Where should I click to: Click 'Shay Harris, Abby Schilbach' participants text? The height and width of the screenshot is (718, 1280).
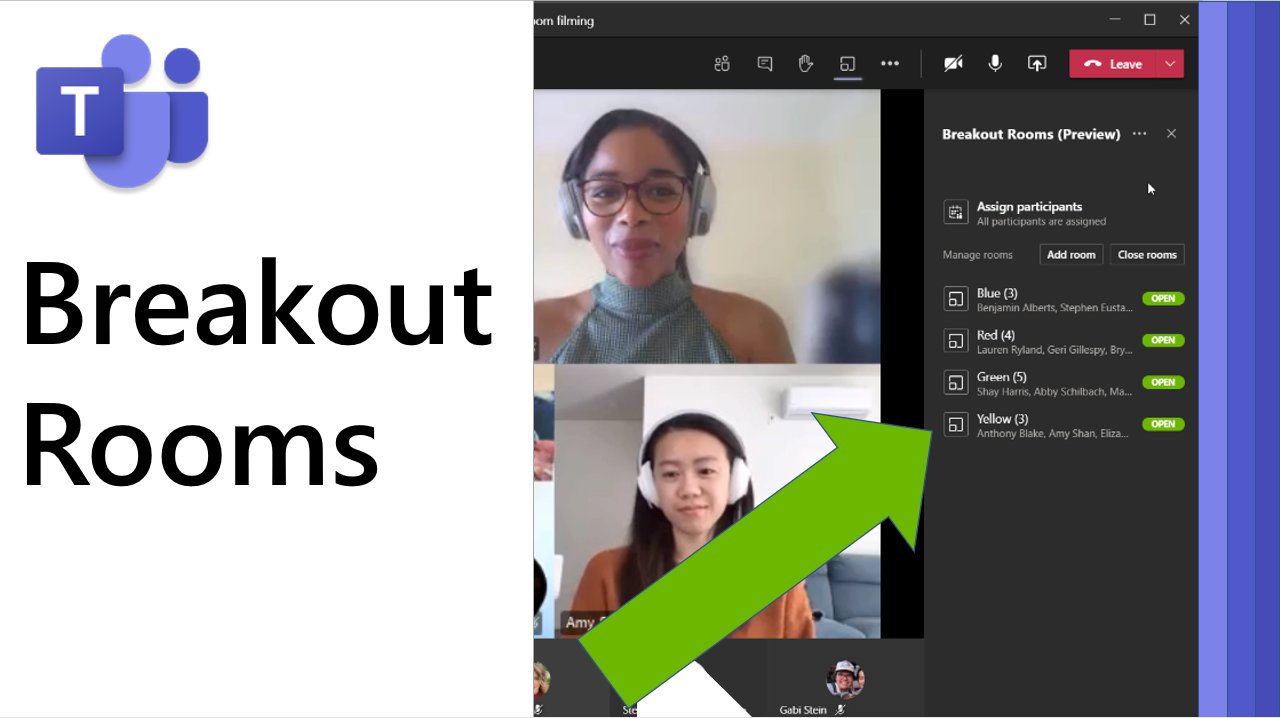click(1055, 392)
